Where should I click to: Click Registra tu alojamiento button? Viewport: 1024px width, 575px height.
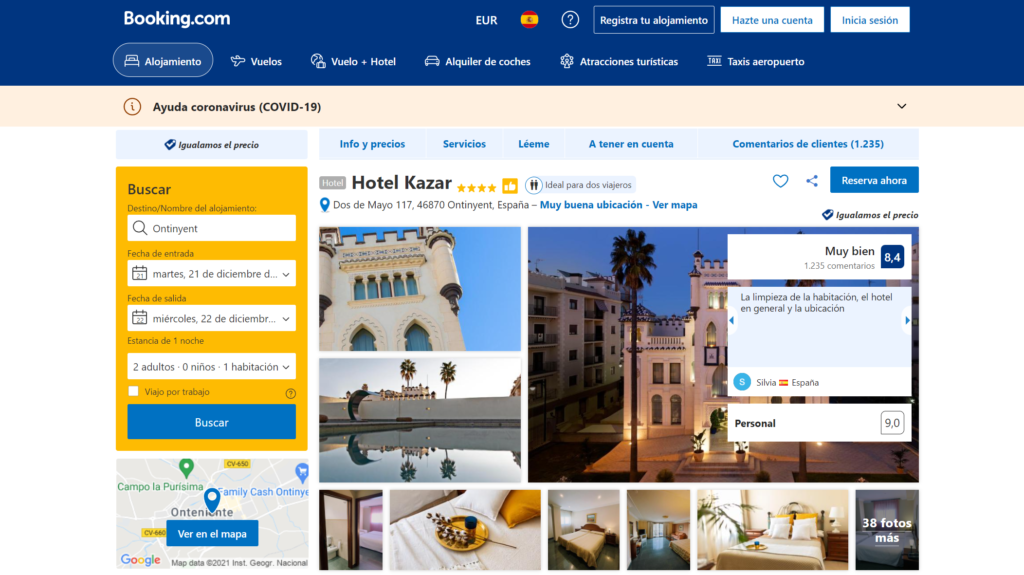[x=654, y=20]
